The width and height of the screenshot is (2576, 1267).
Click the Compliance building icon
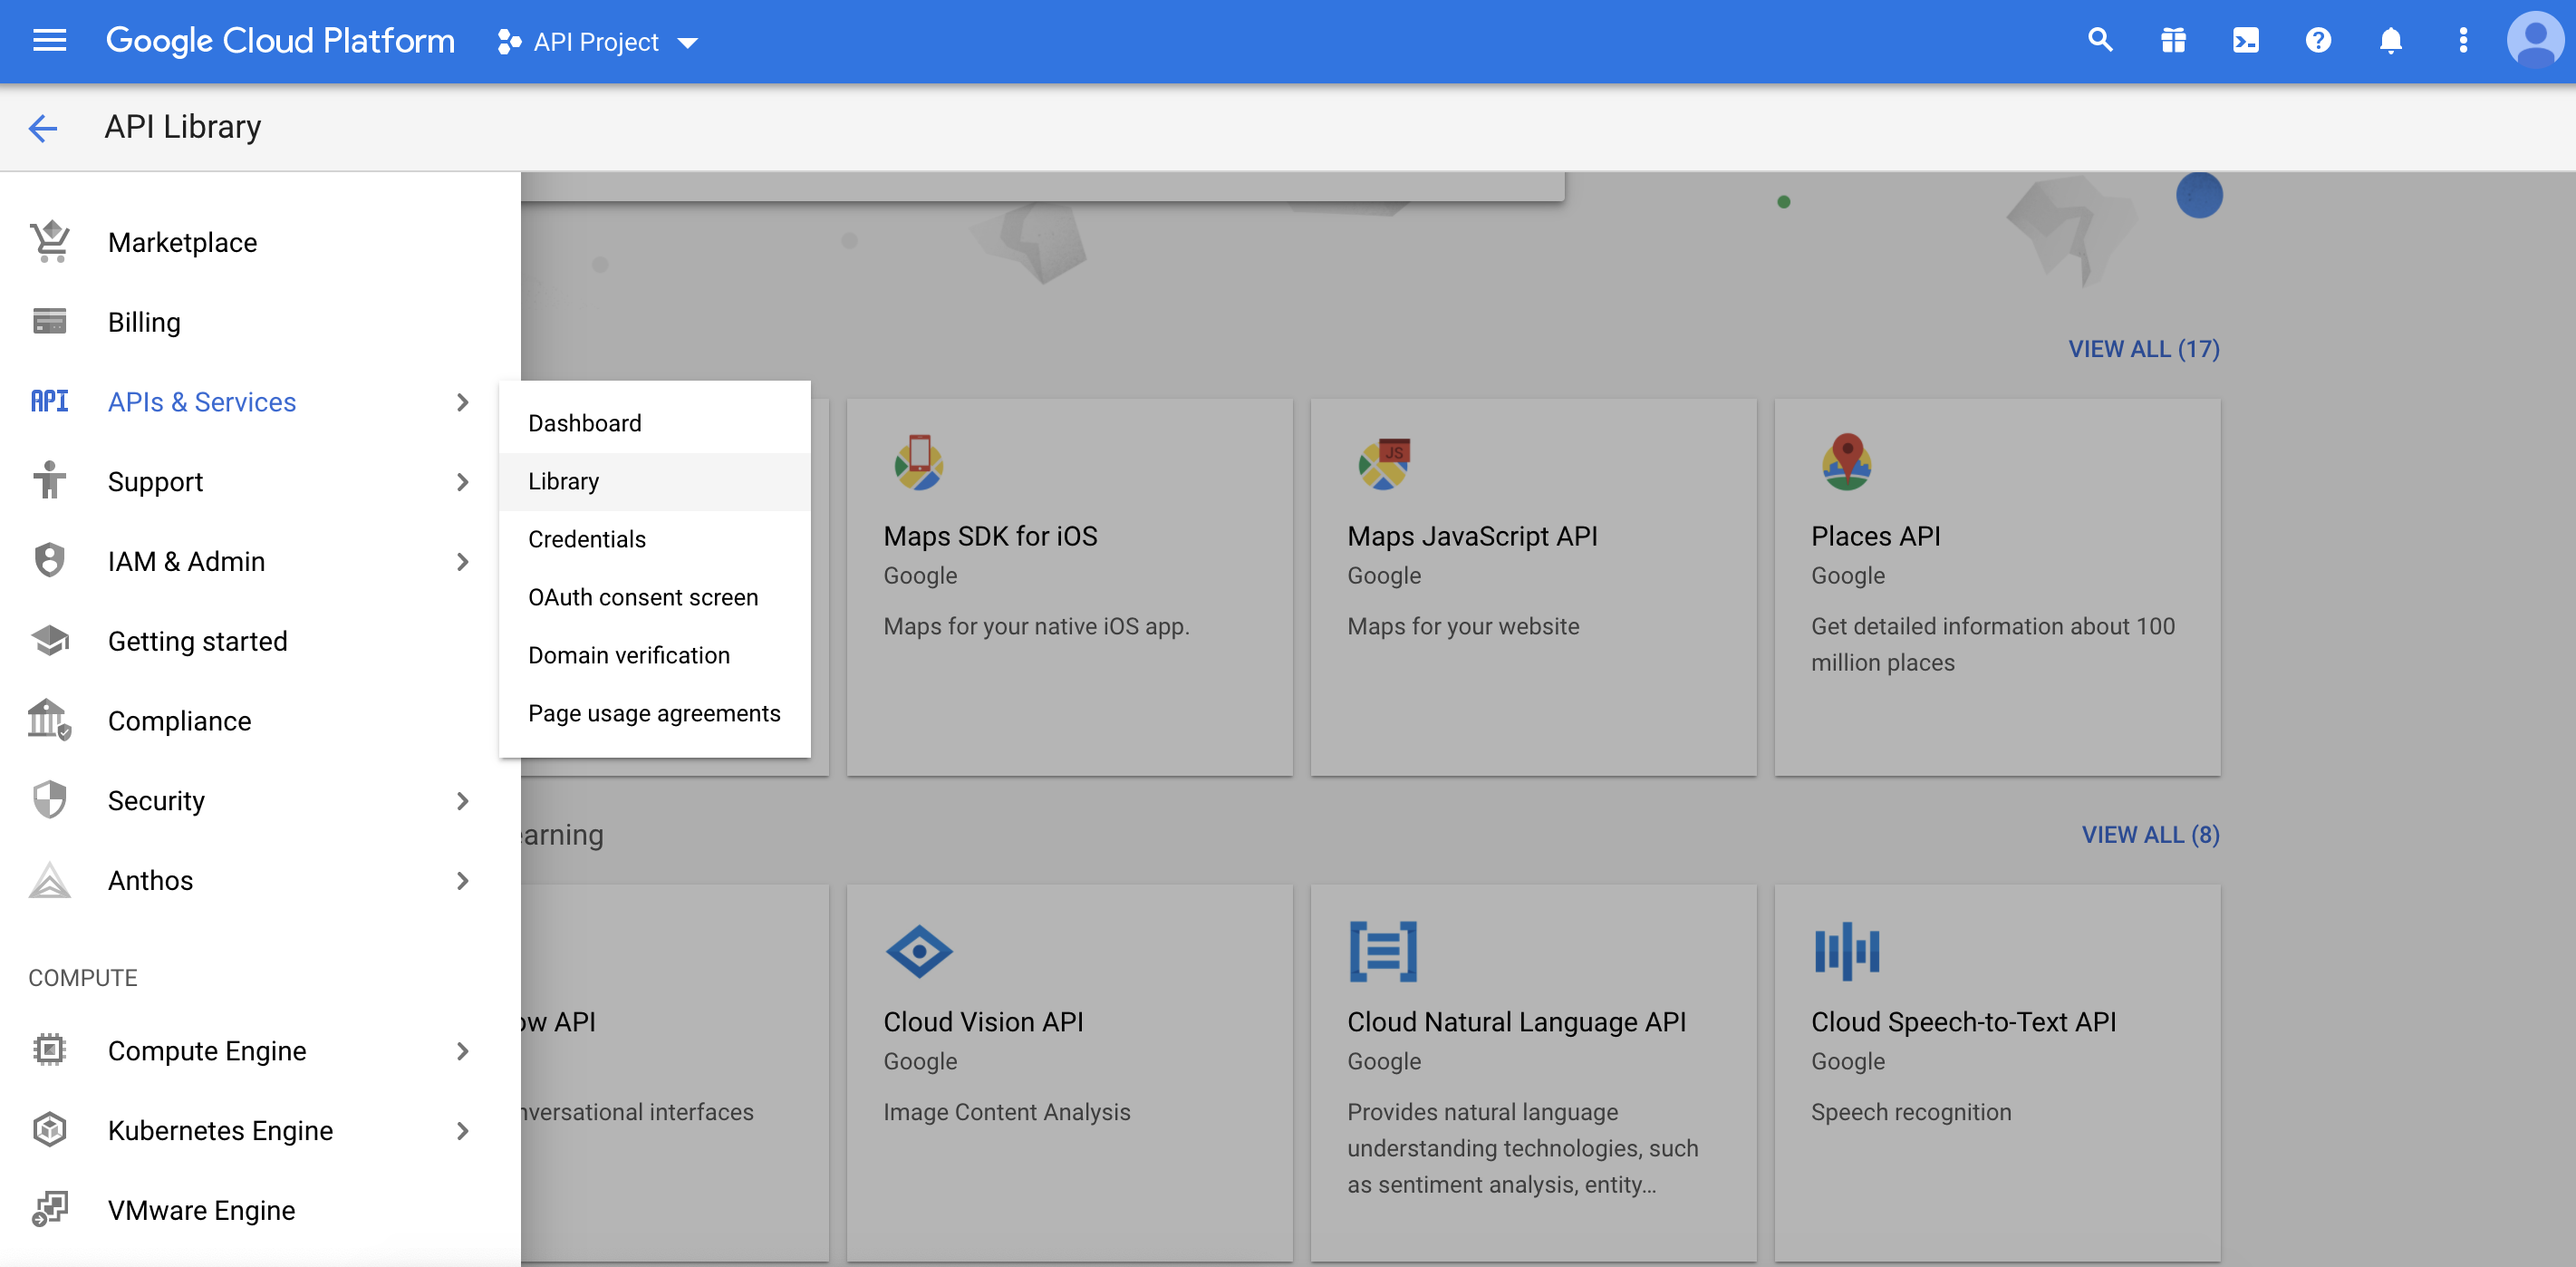[50, 720]
